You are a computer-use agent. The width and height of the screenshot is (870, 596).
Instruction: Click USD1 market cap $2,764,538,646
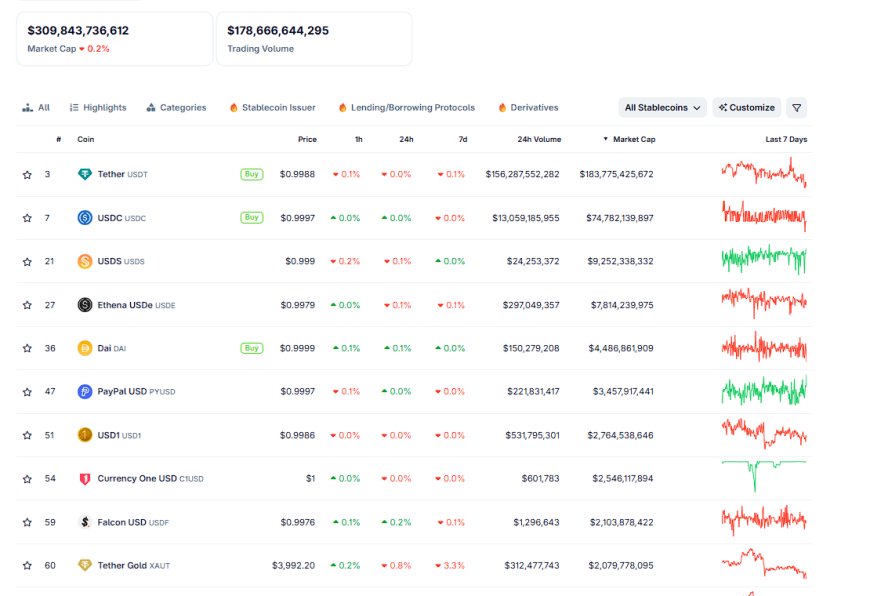(620, 436)
